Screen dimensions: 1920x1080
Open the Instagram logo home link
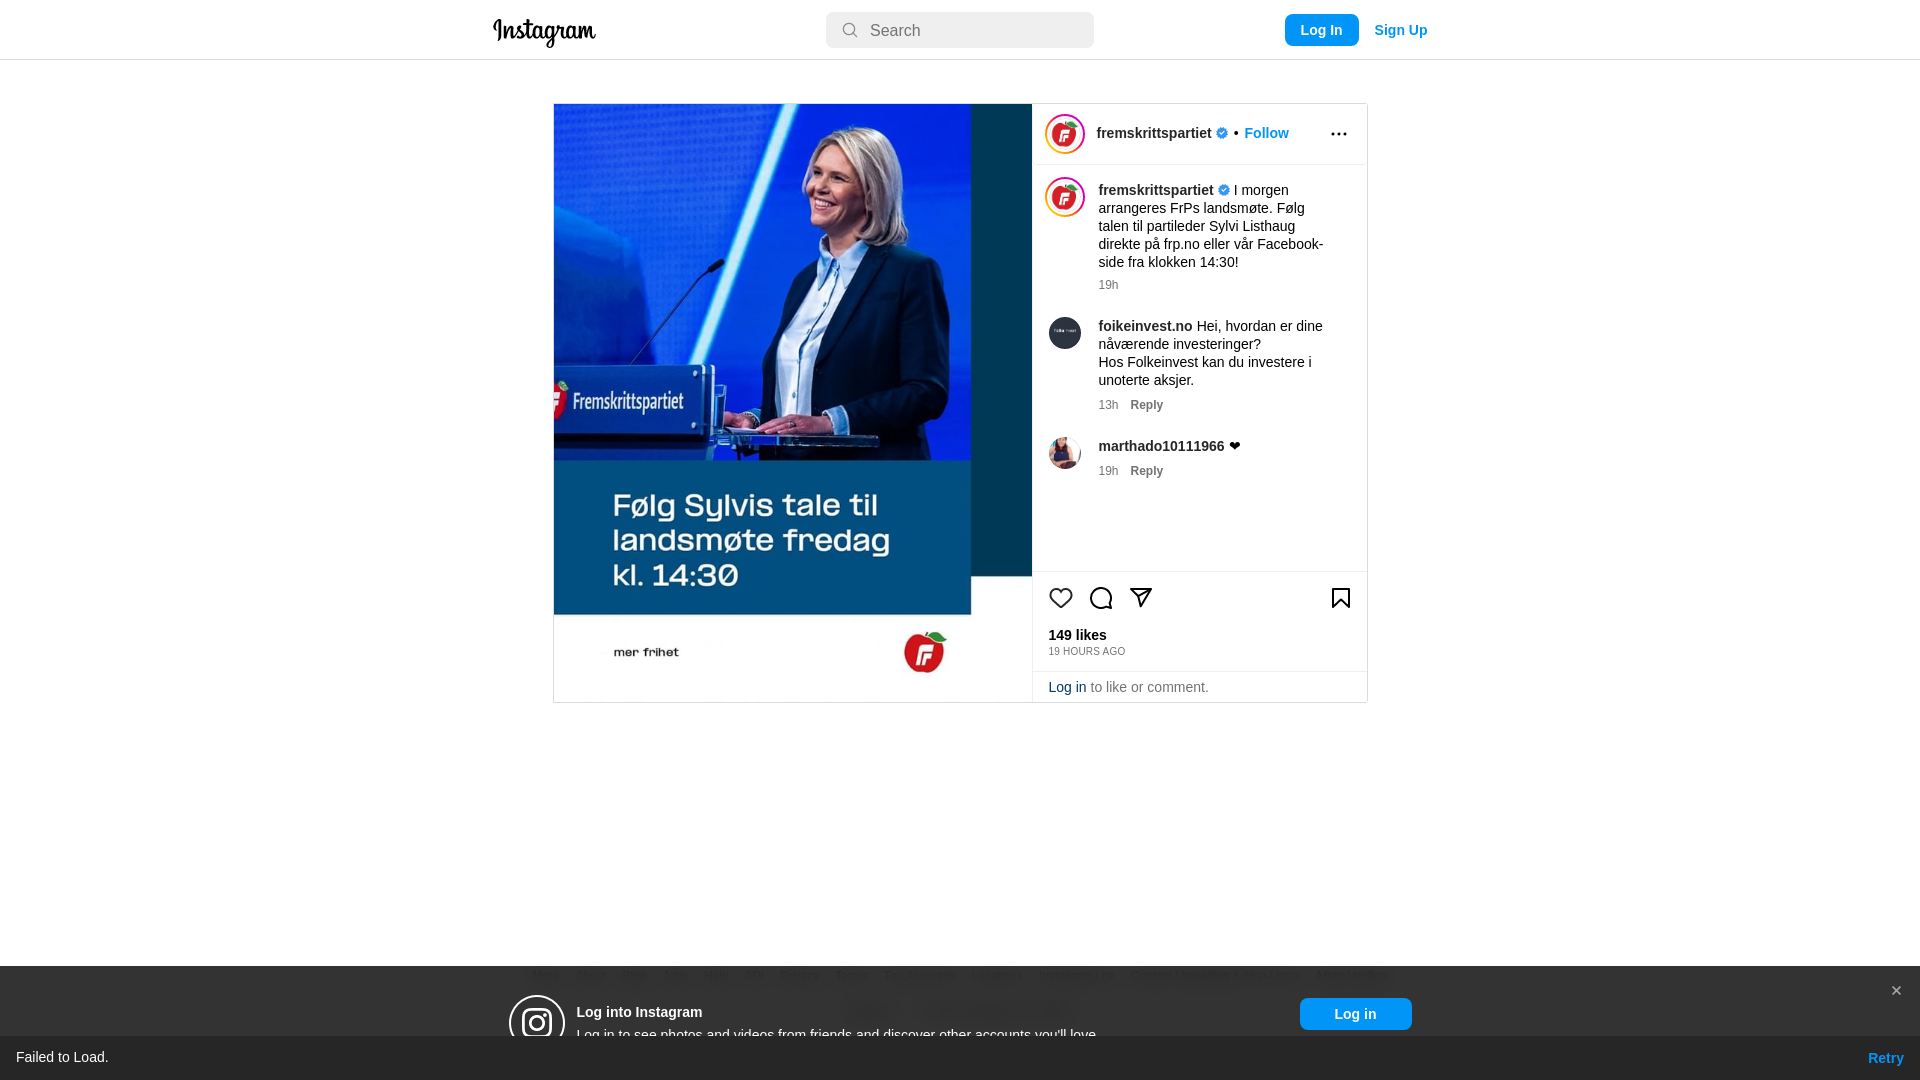pos(544,32)
